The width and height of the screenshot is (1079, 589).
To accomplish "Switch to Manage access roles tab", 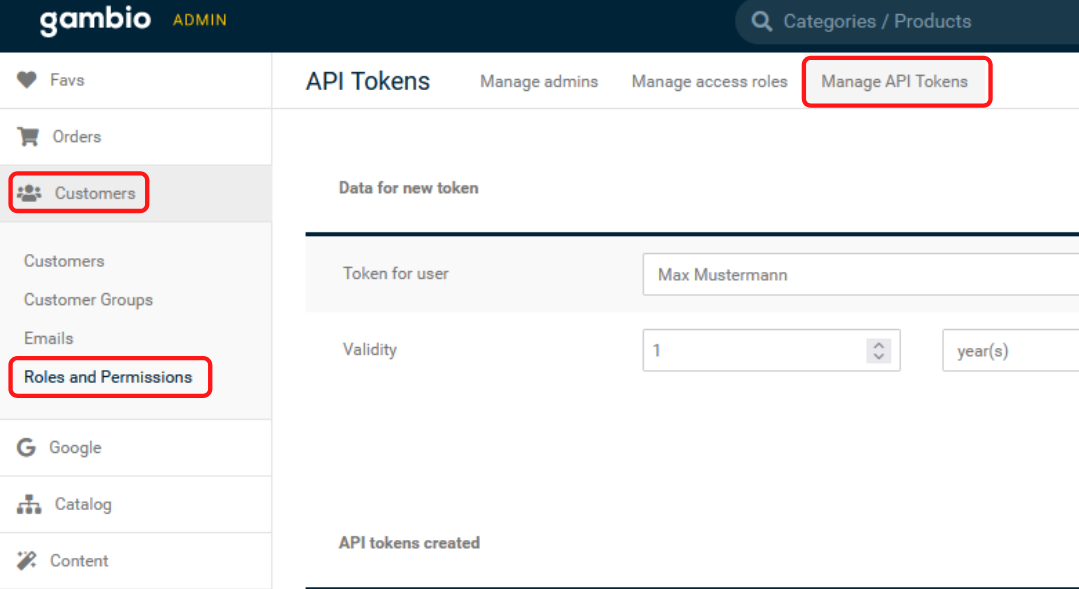I will coord(709,81).
